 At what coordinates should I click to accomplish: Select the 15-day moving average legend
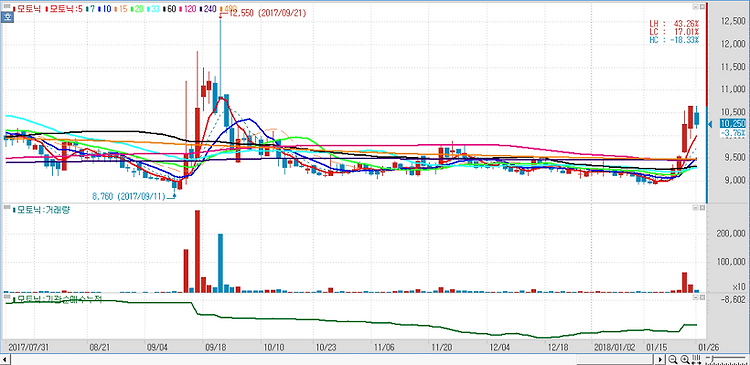tap(122, 9)
